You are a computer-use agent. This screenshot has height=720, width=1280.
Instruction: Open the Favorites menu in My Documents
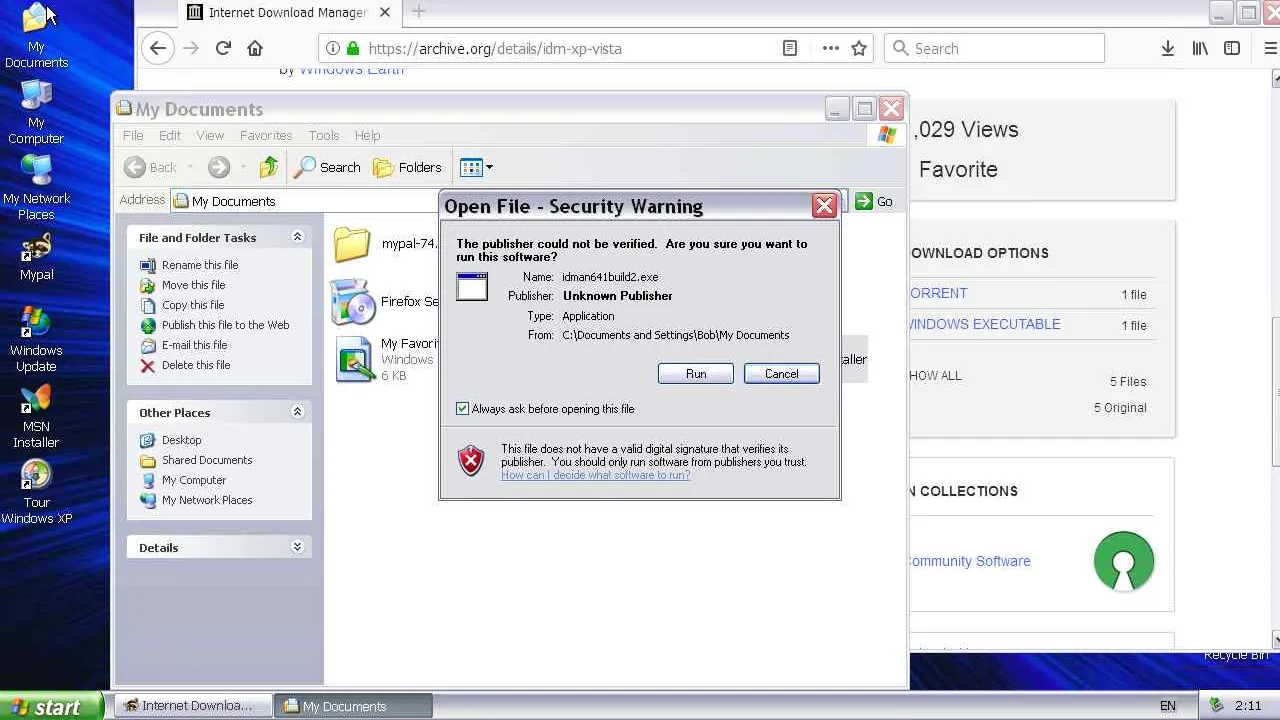[x=266, y=135]
